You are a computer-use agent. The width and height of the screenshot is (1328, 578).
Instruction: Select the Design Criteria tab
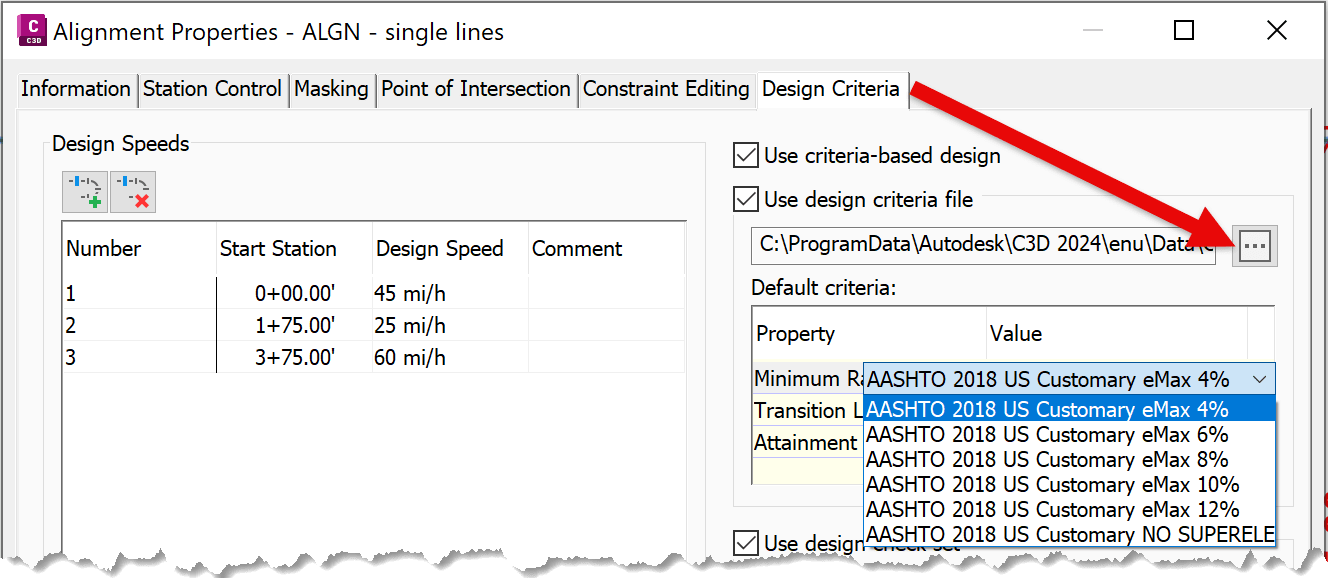pos(831,89)
